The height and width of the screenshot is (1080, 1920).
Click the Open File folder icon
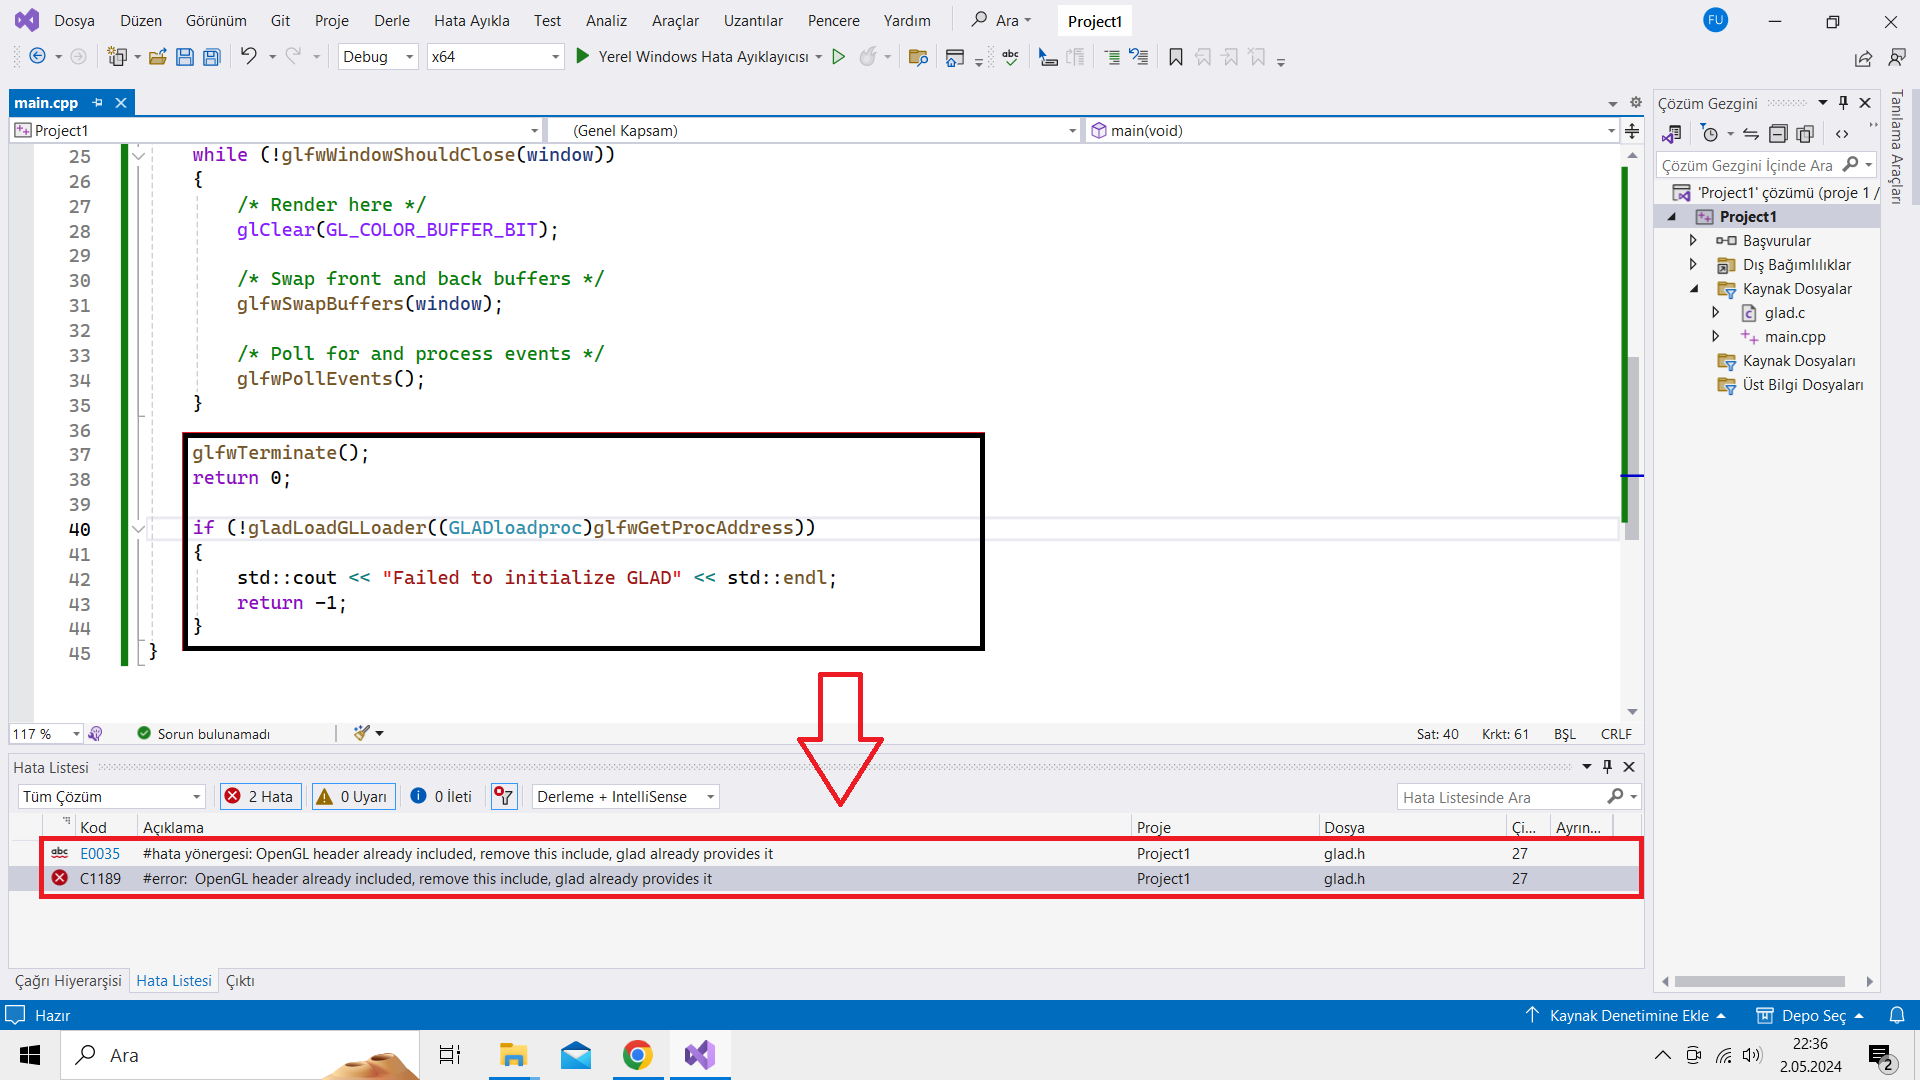coord(157,57)
